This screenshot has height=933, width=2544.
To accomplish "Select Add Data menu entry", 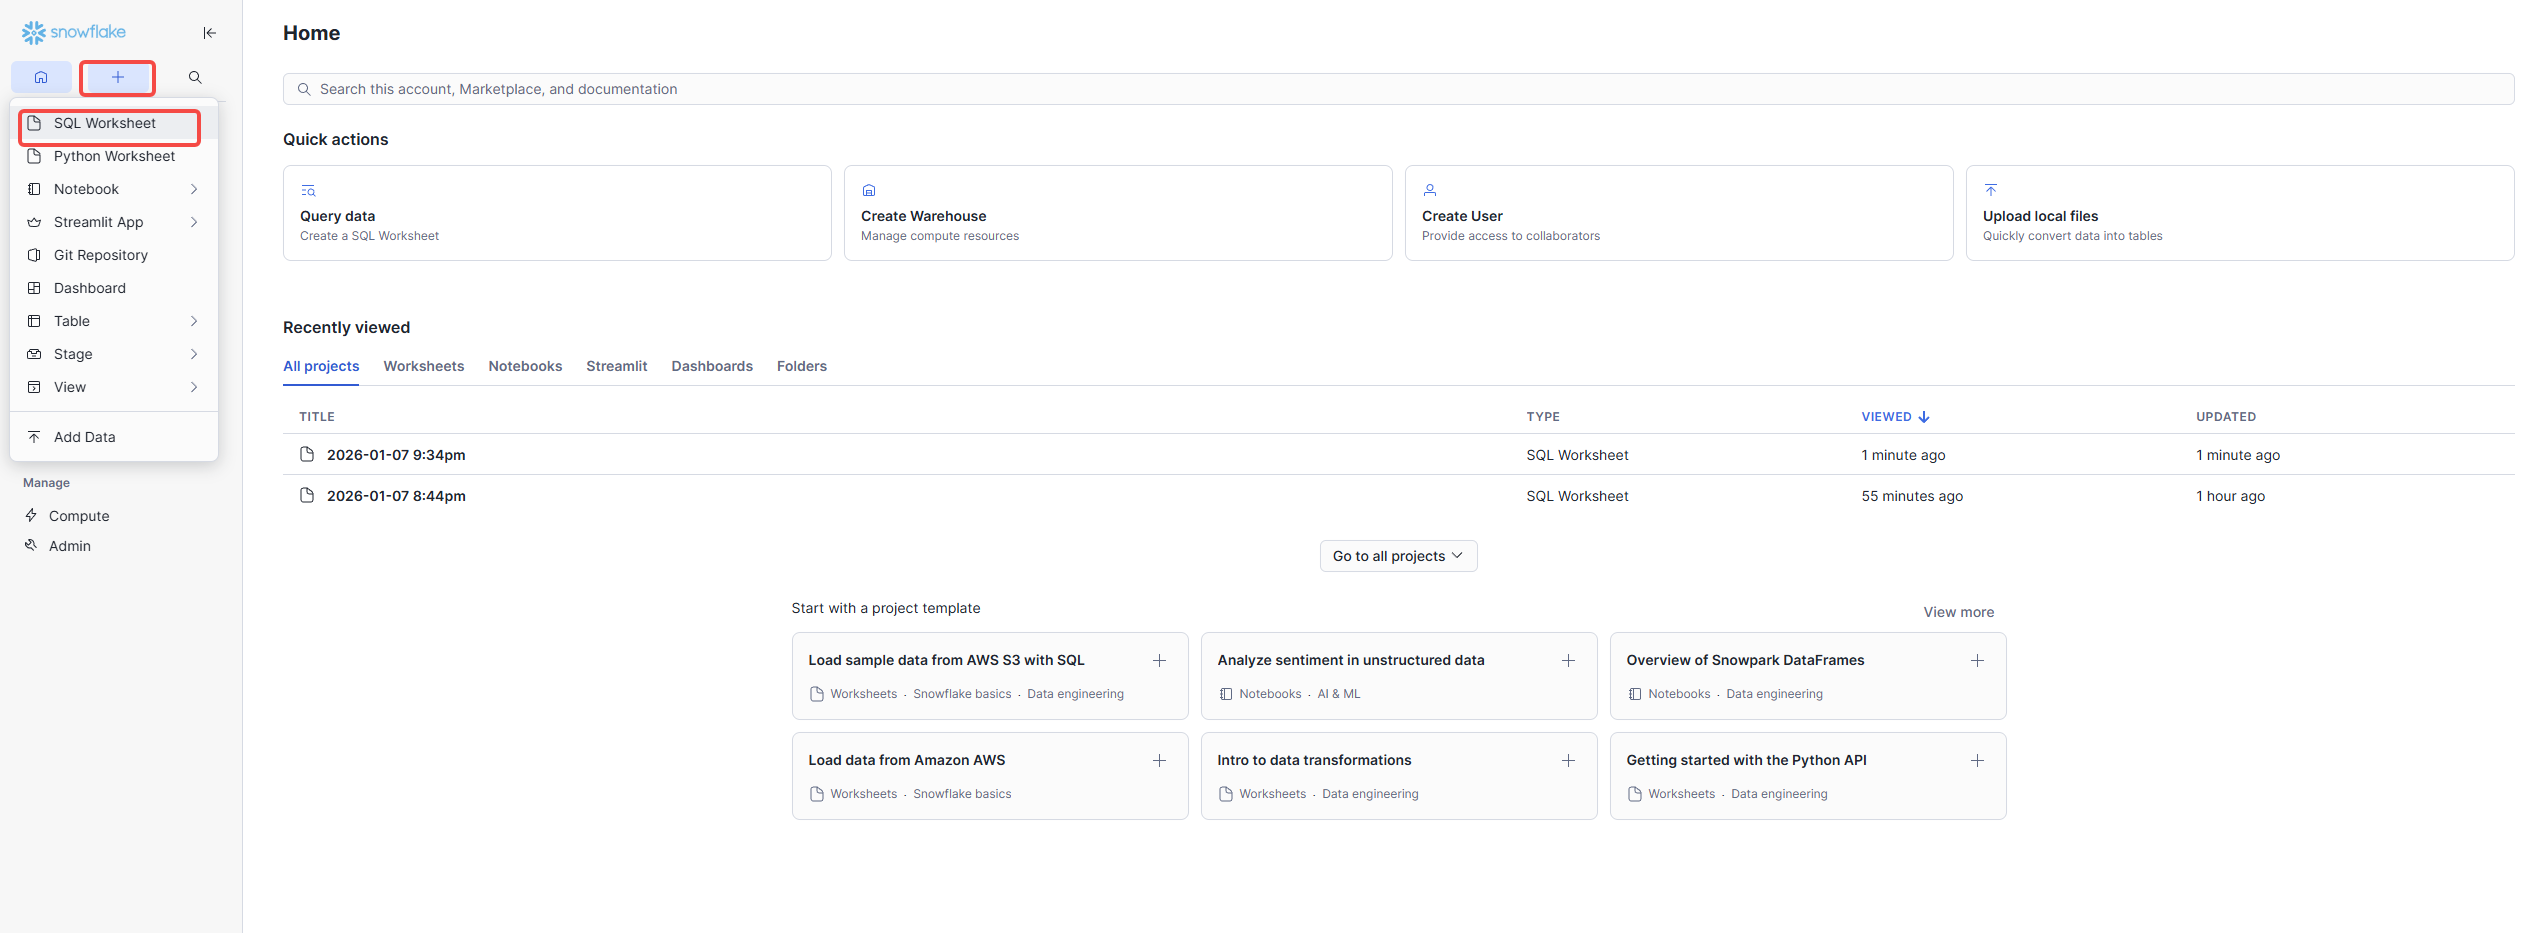I will click(114, 437).
